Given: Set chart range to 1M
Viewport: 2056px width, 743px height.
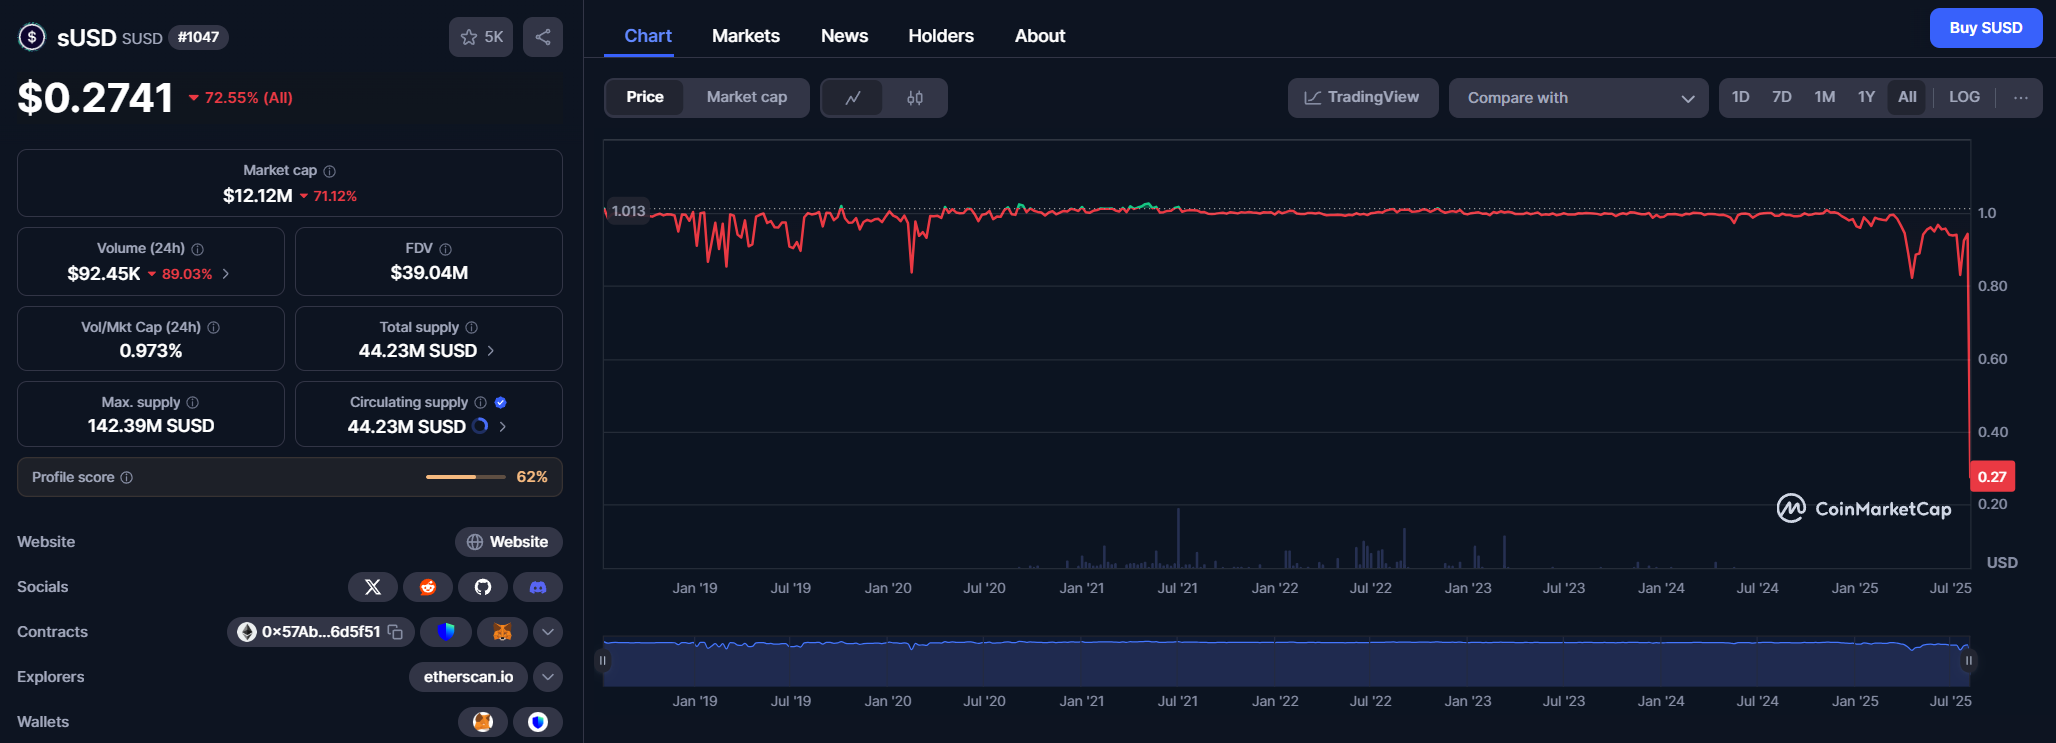Looking at the screenshot, I should pos(1825,97).
